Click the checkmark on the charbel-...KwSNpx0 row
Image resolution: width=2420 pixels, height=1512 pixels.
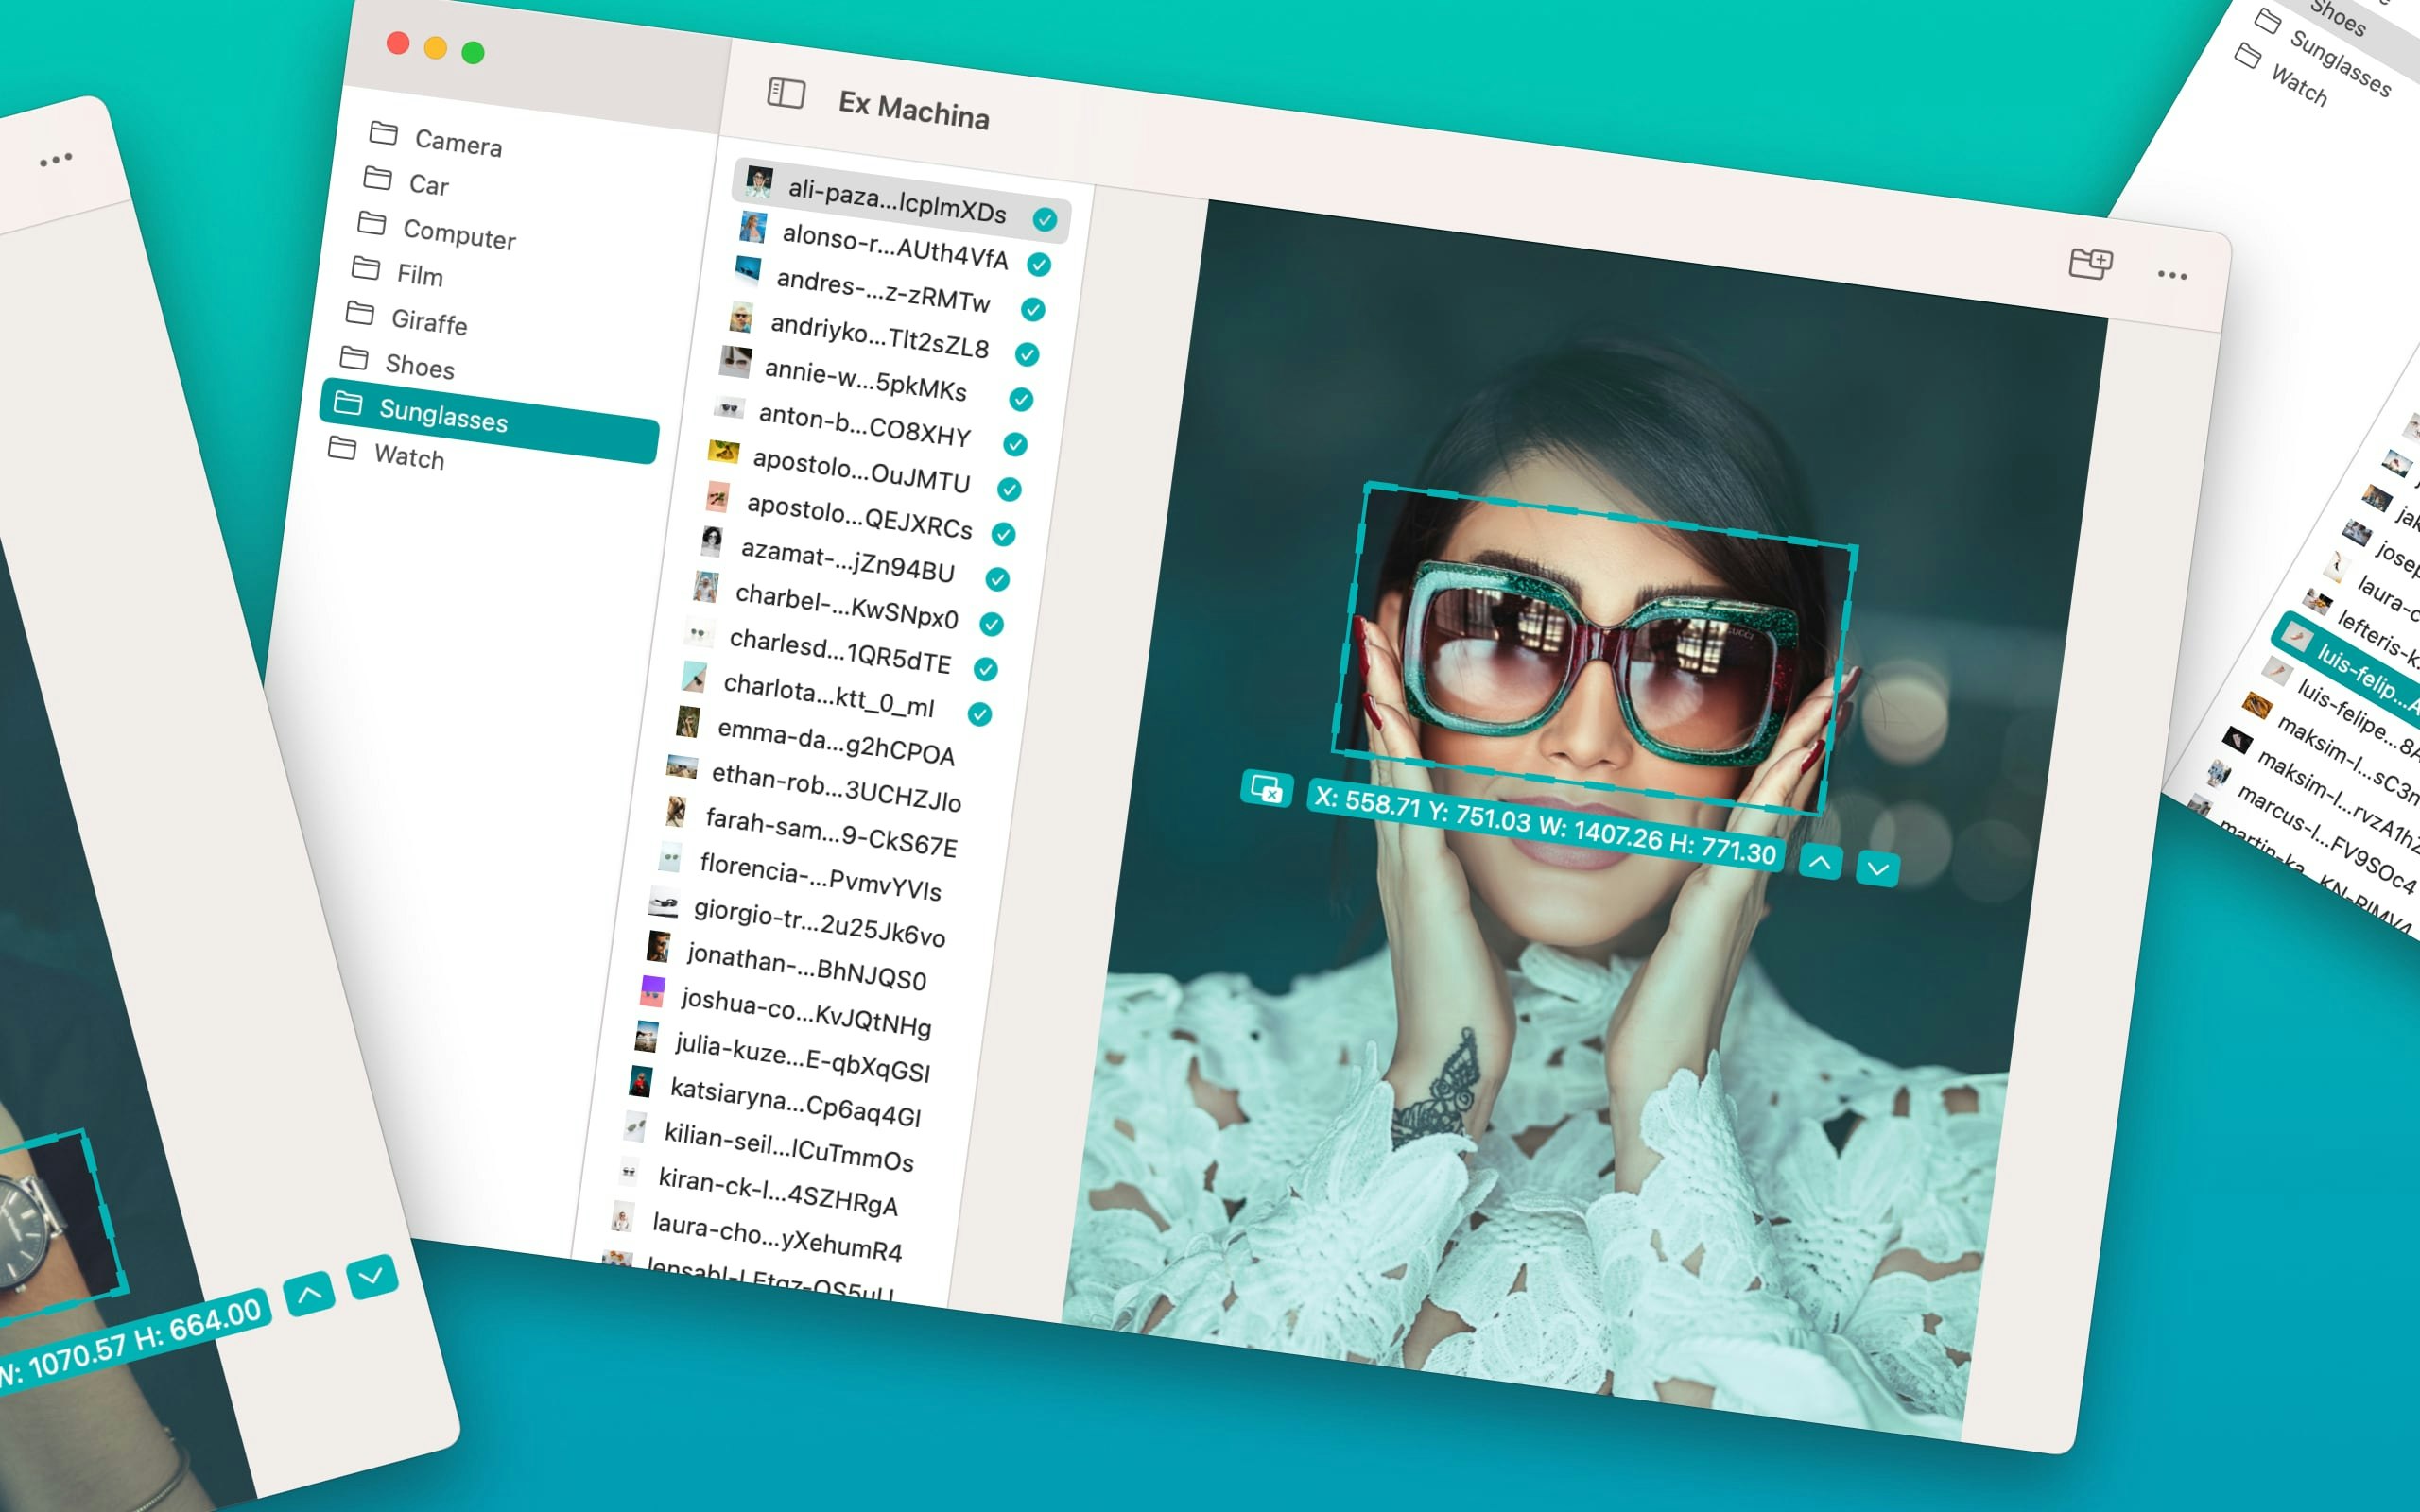pos(991,624)
